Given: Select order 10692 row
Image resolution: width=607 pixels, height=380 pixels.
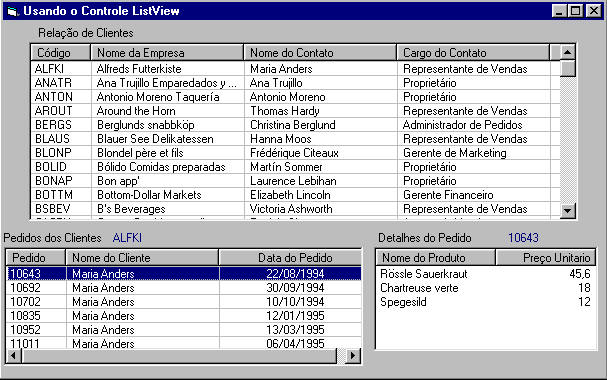Looking at the screenshot, I should click(x=184, y=288).
